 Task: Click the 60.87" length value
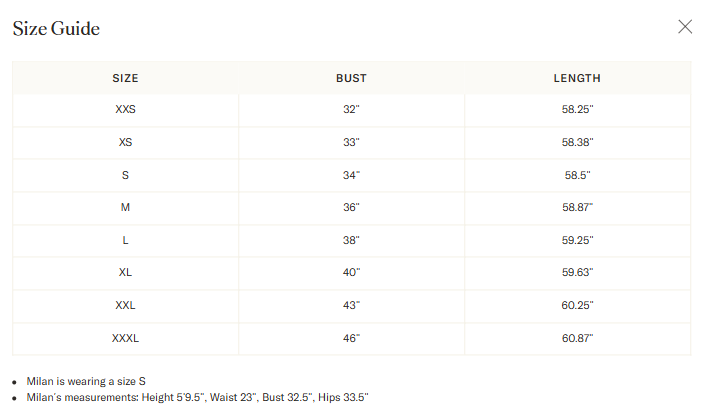[577, 338]
